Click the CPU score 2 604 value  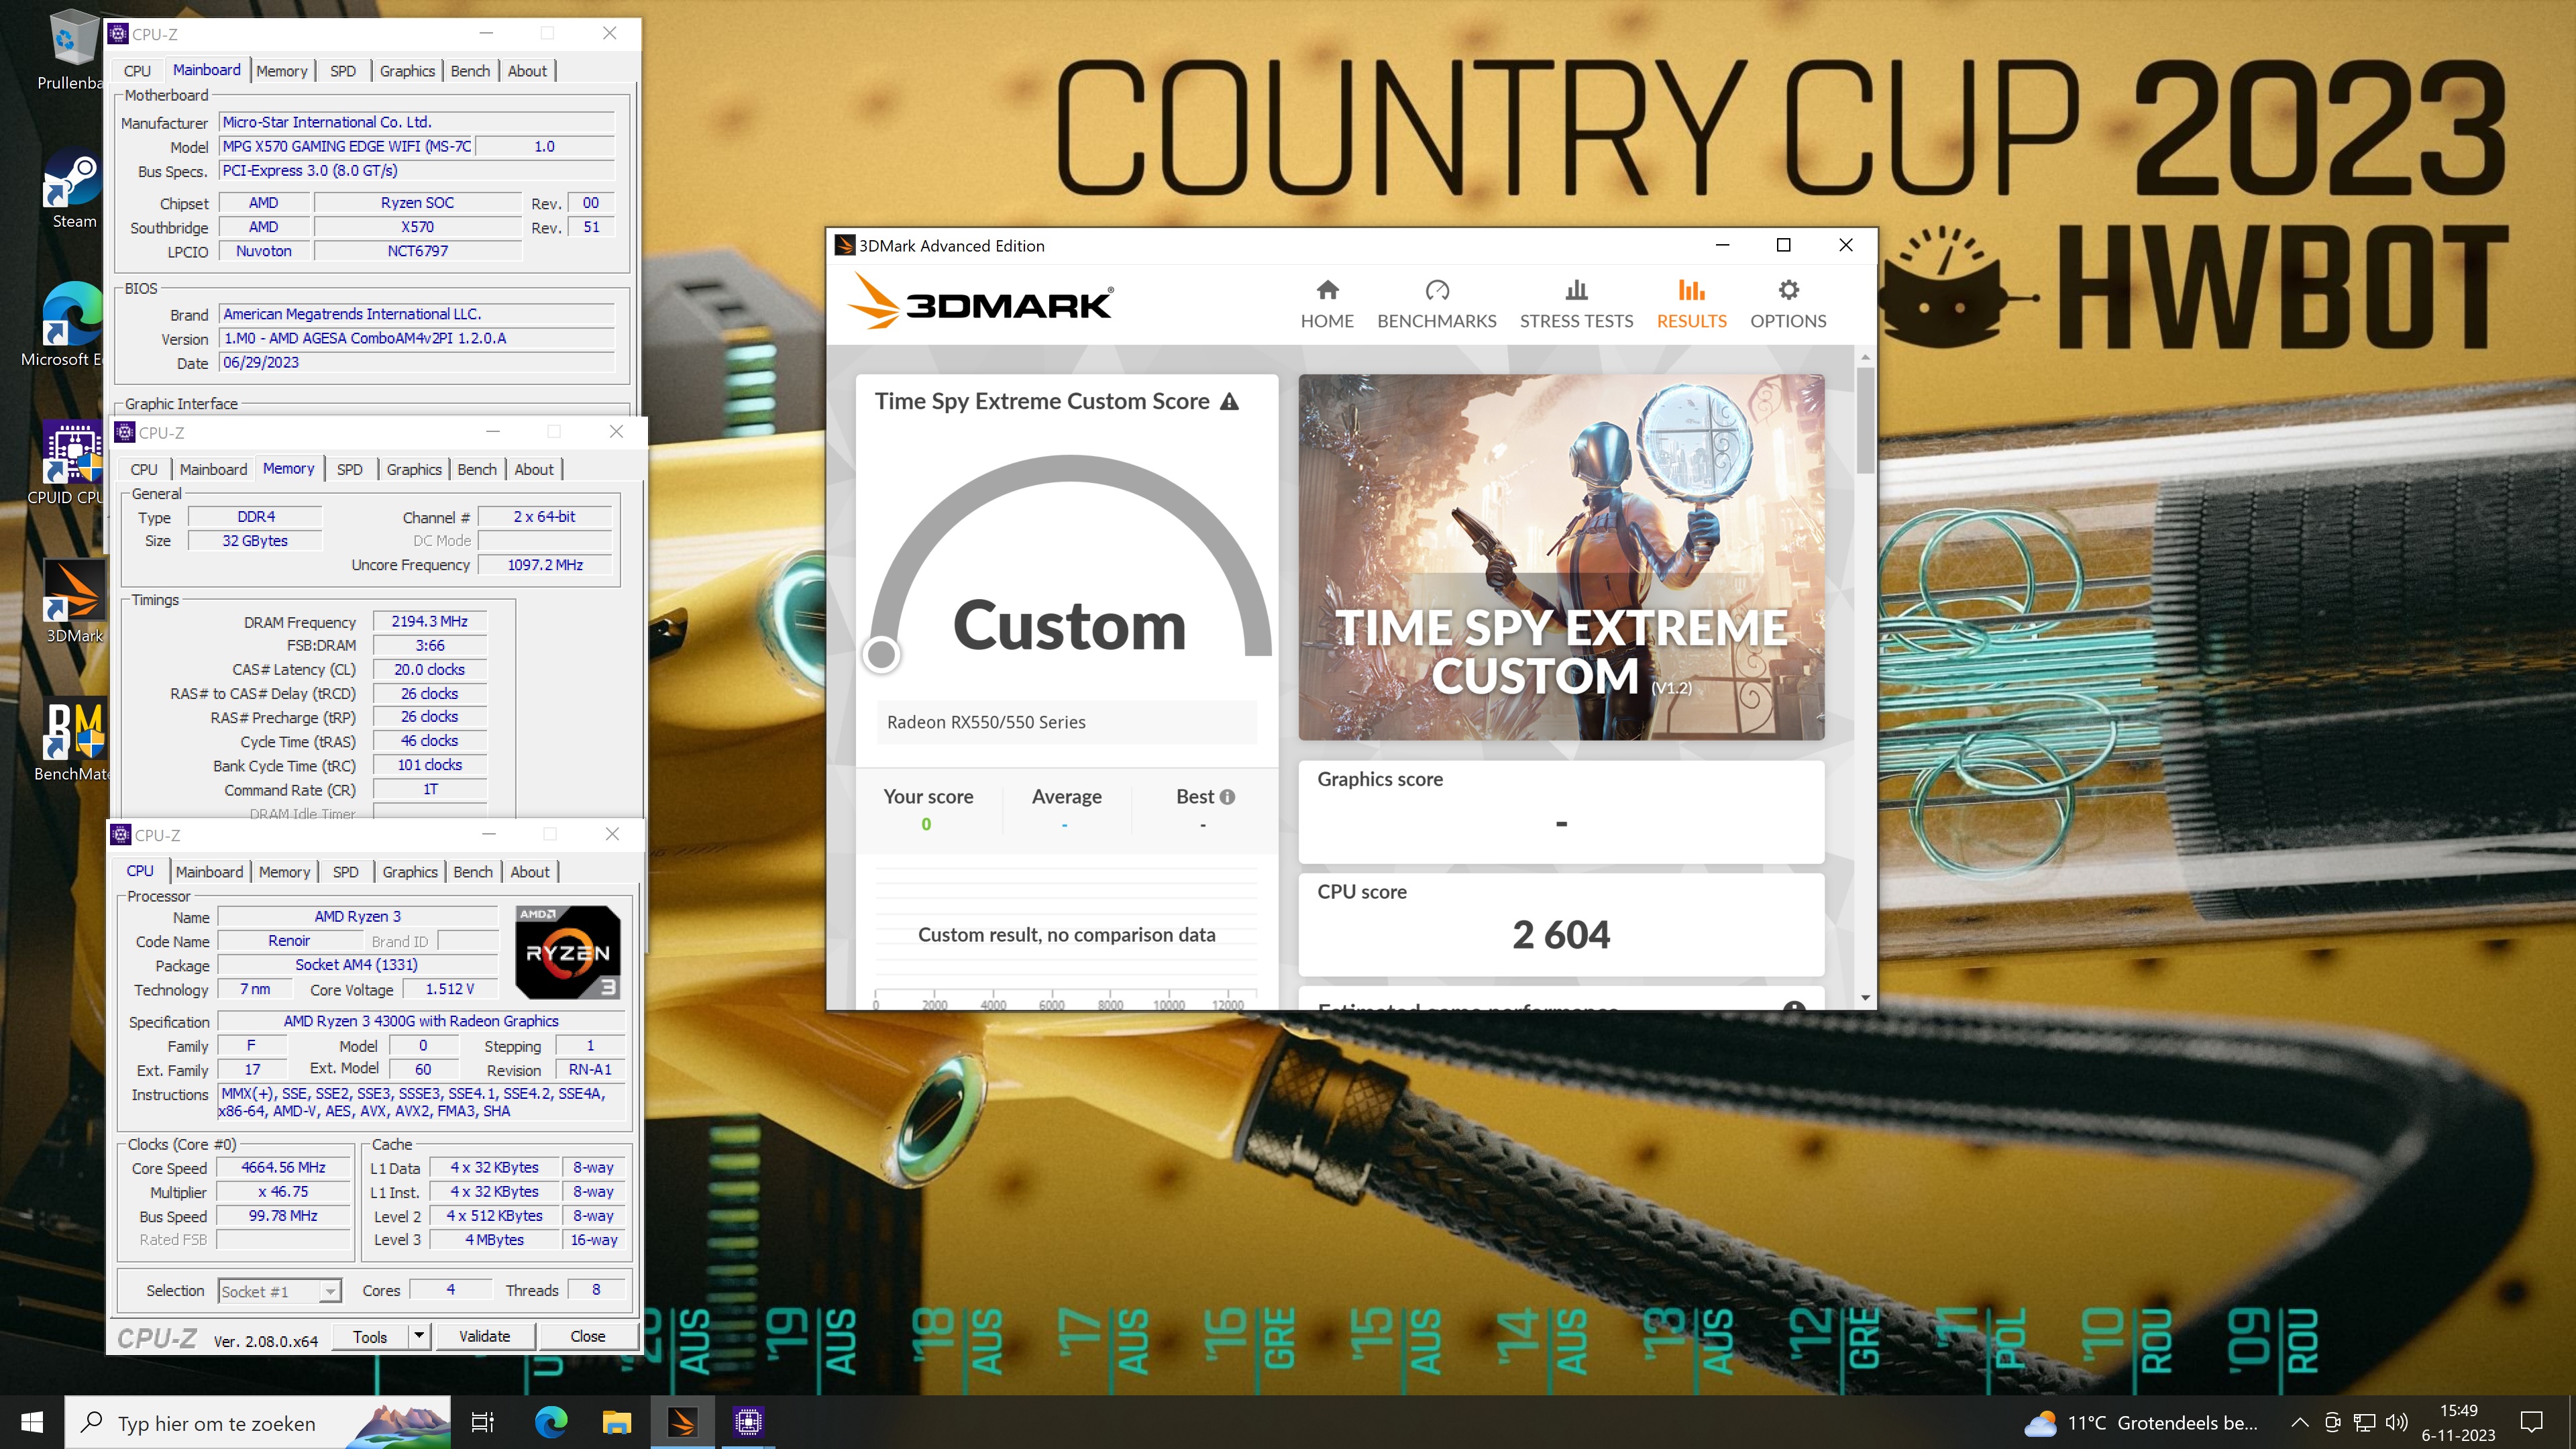click(x=1561, y=935)
